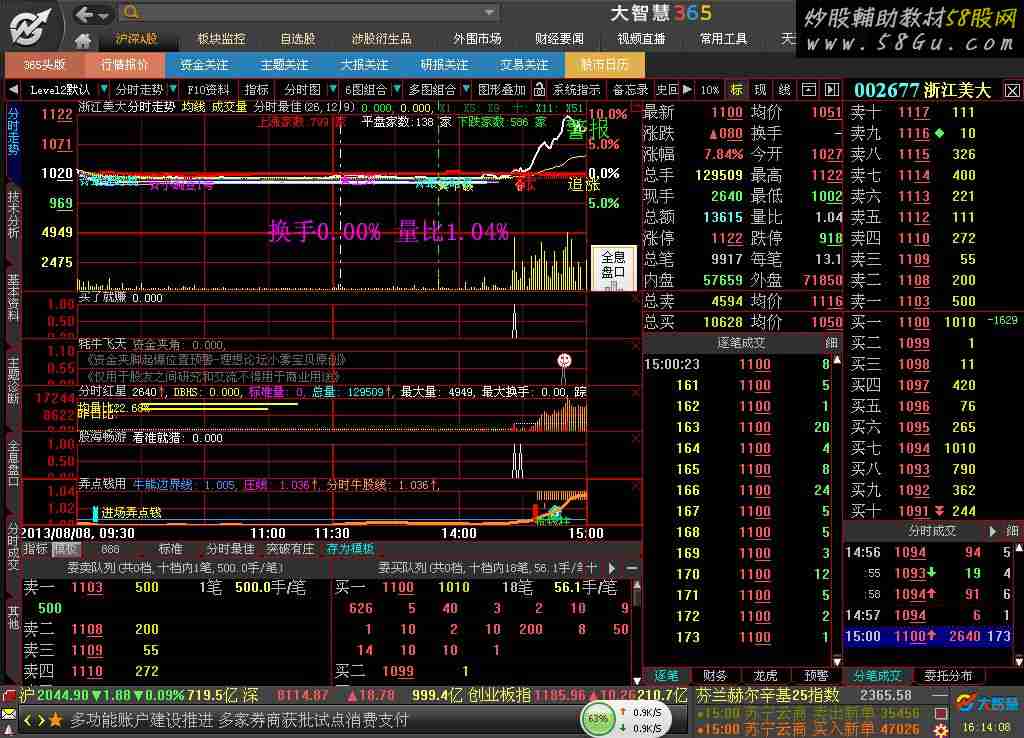1024x738 pixels.
Task: Click next news arrow in ticker bar
Action: (40, 720)
